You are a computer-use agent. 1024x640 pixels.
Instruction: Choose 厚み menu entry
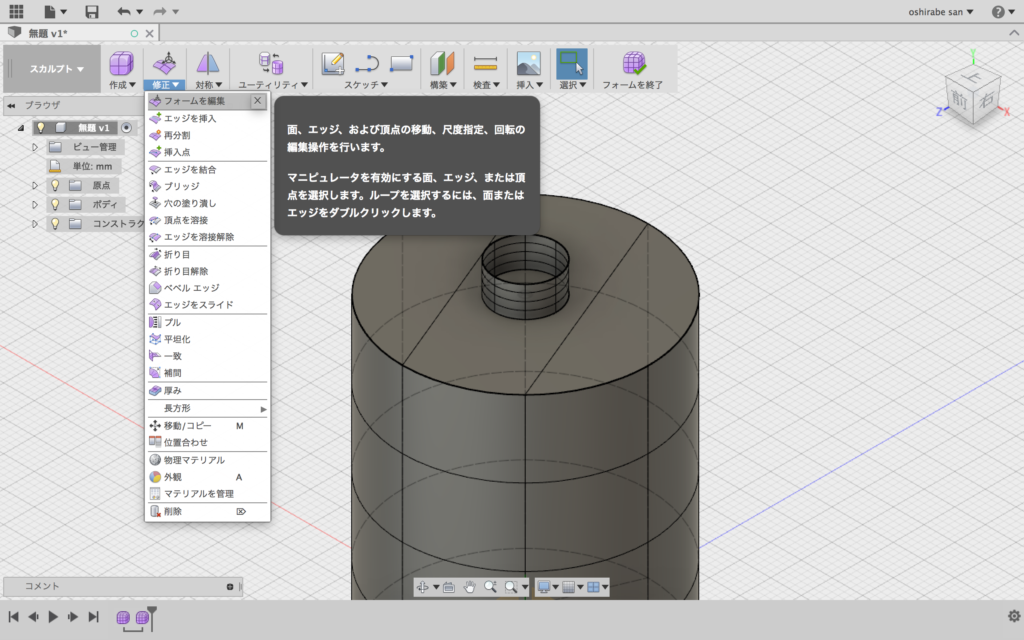pos(208,391)
